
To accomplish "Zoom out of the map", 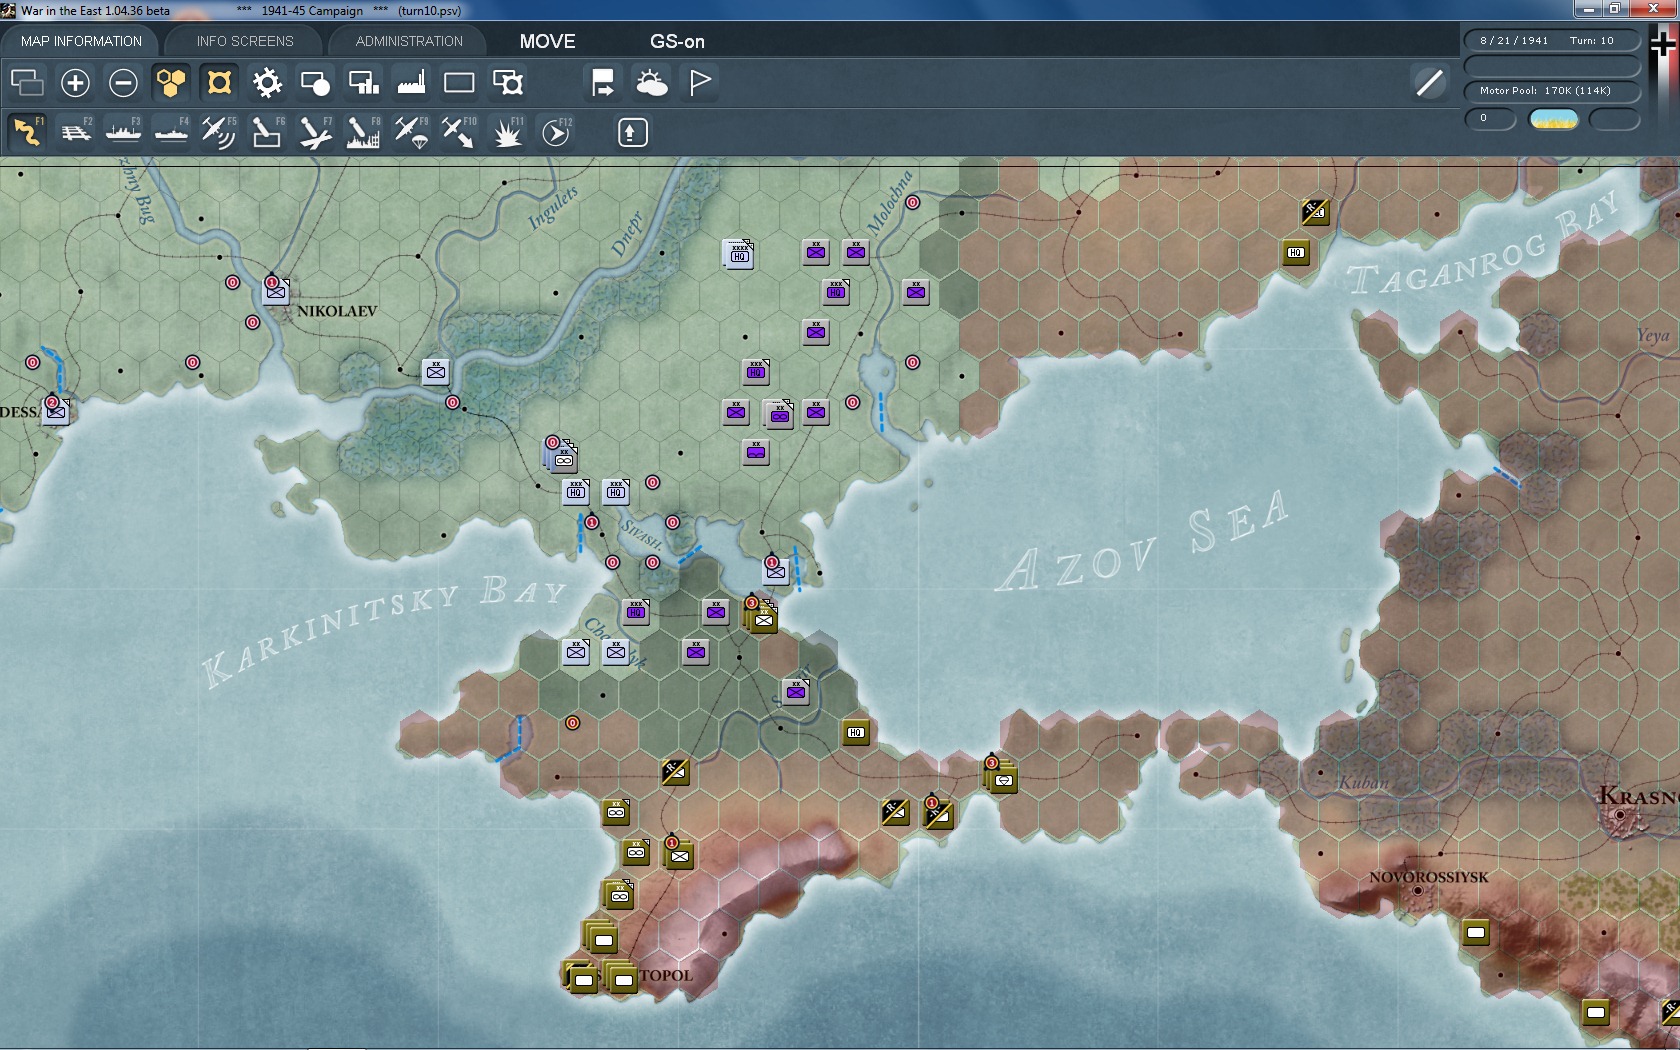I will (x=123, y=82).
